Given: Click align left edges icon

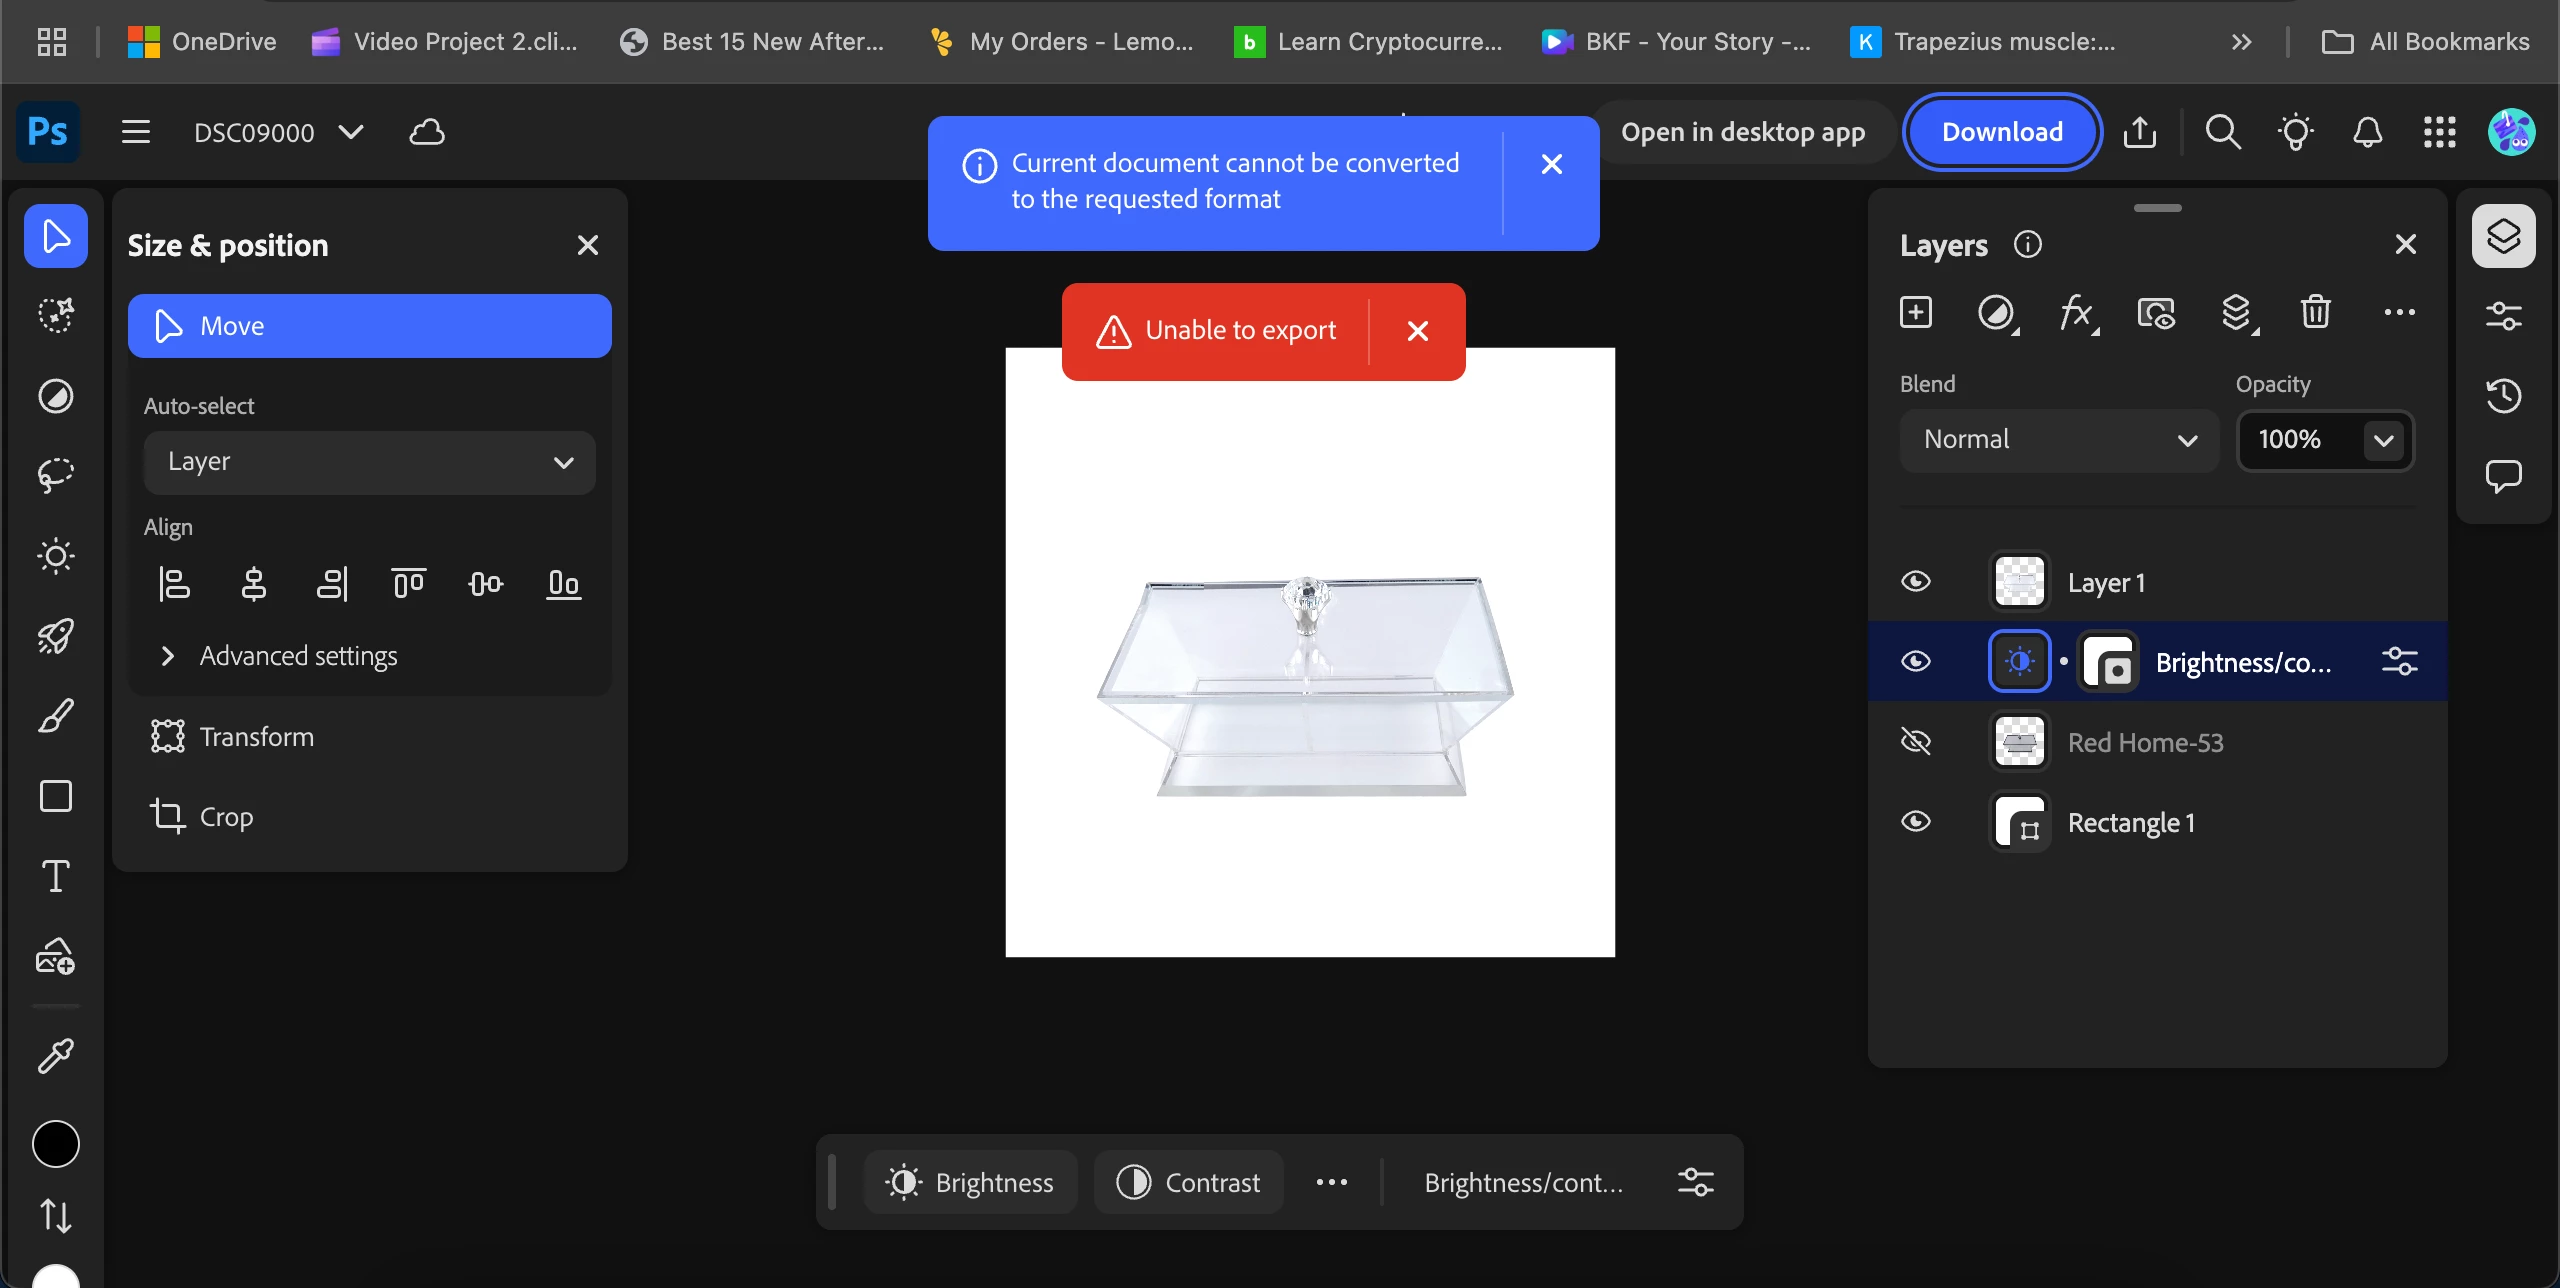Looking at the screenshot, I should point(175,584).
